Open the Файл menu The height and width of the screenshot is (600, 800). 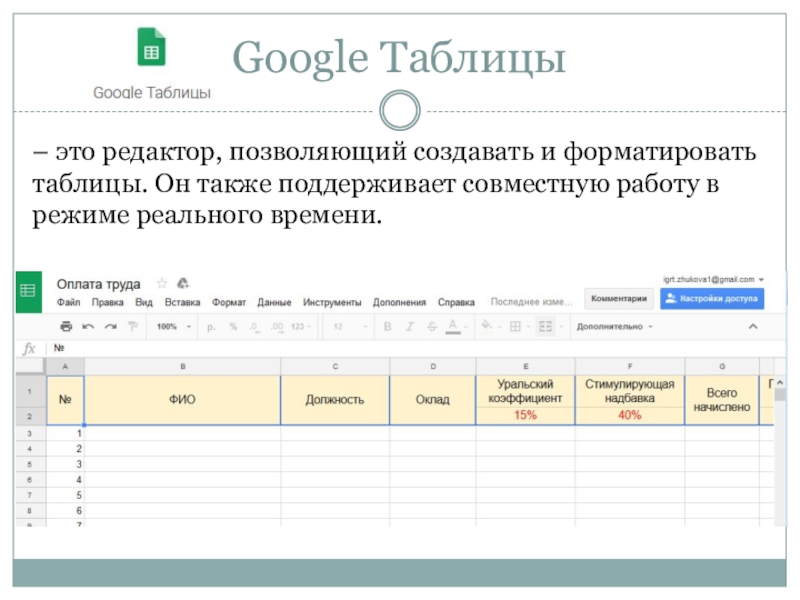tap(69, 302)
